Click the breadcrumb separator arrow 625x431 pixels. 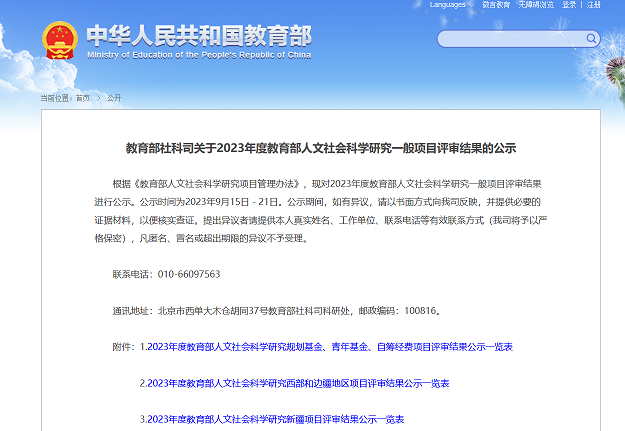pos(97,98)
